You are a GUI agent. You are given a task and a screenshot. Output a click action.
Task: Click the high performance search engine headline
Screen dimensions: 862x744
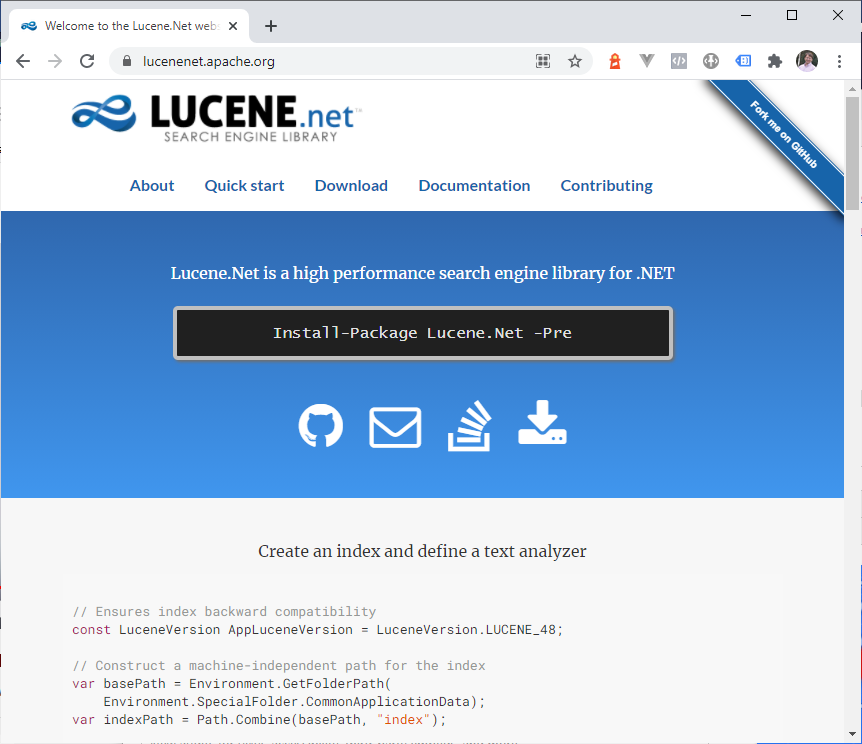(x=422, y=273)
